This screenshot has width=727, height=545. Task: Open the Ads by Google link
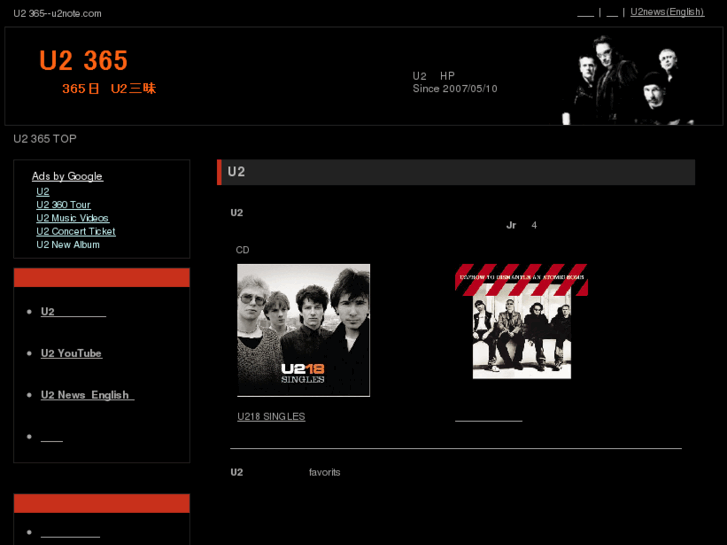[67, 176]
